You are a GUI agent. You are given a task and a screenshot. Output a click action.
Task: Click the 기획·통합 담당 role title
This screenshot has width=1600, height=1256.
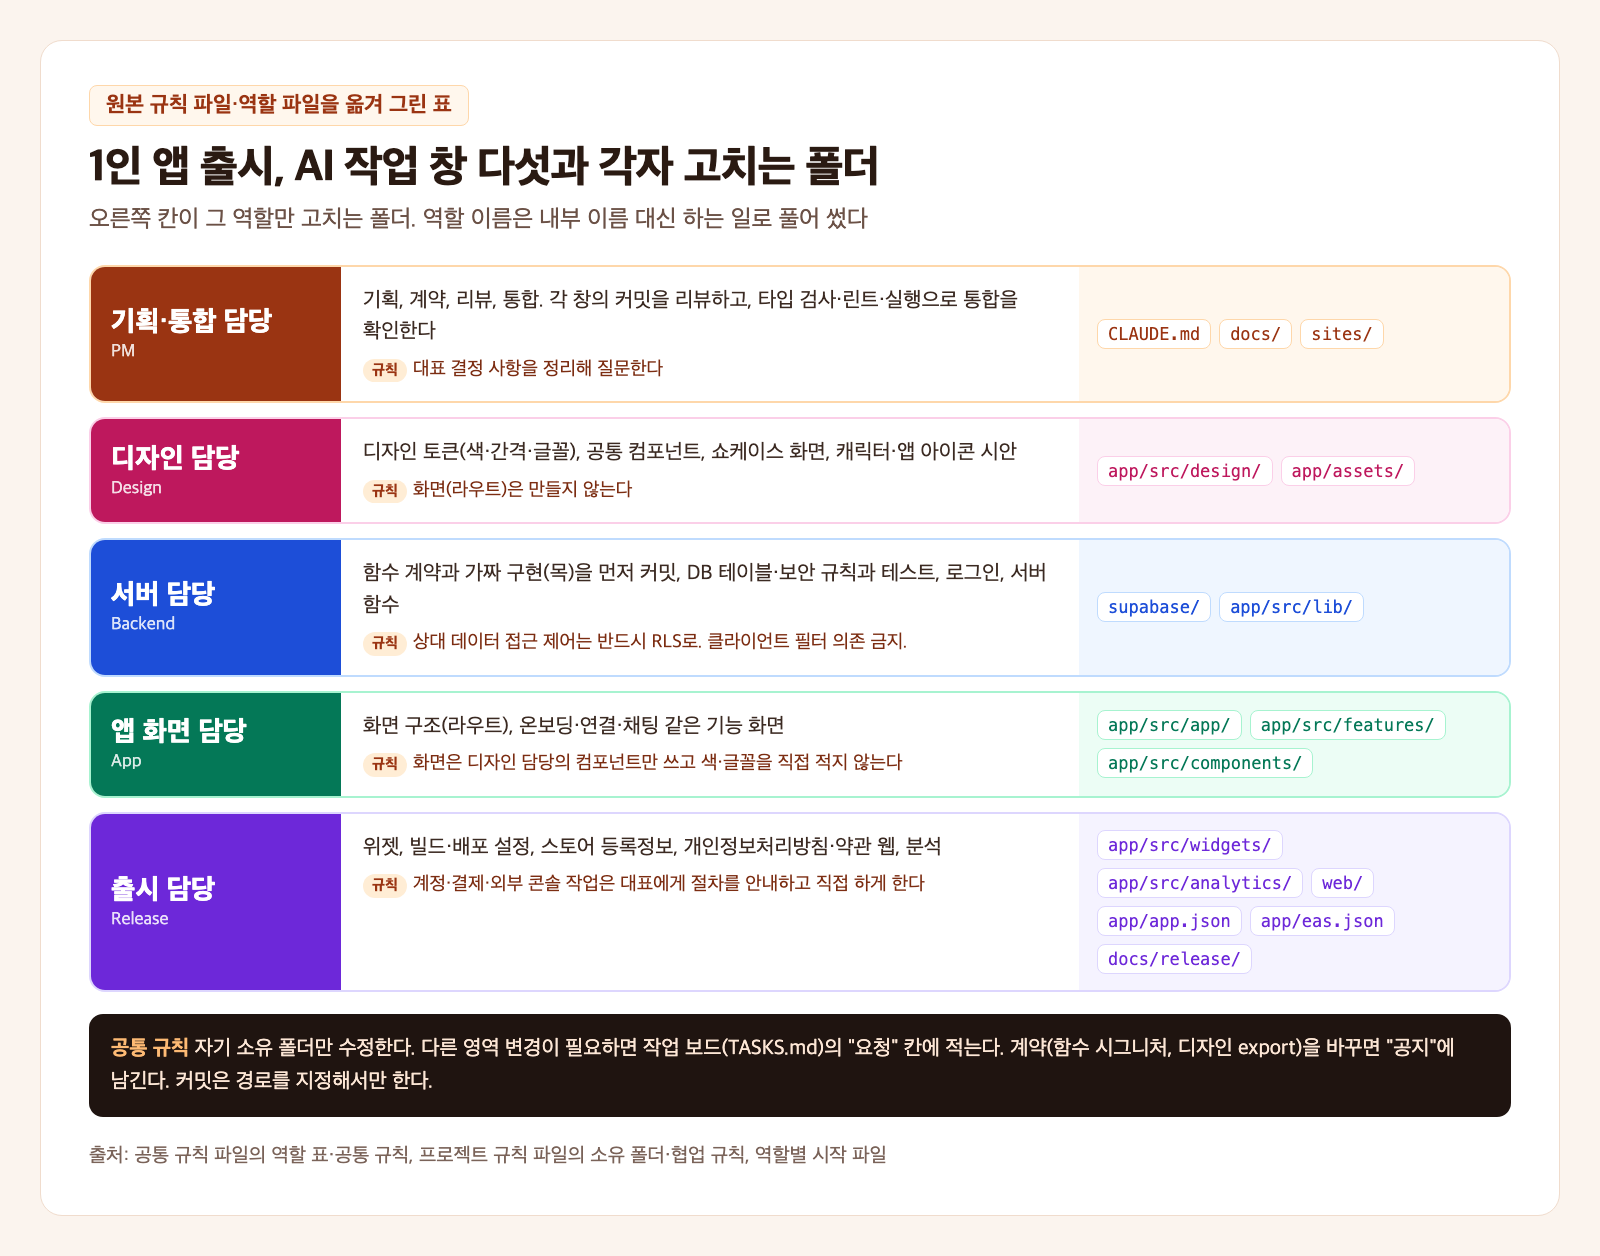coord(191,320)
